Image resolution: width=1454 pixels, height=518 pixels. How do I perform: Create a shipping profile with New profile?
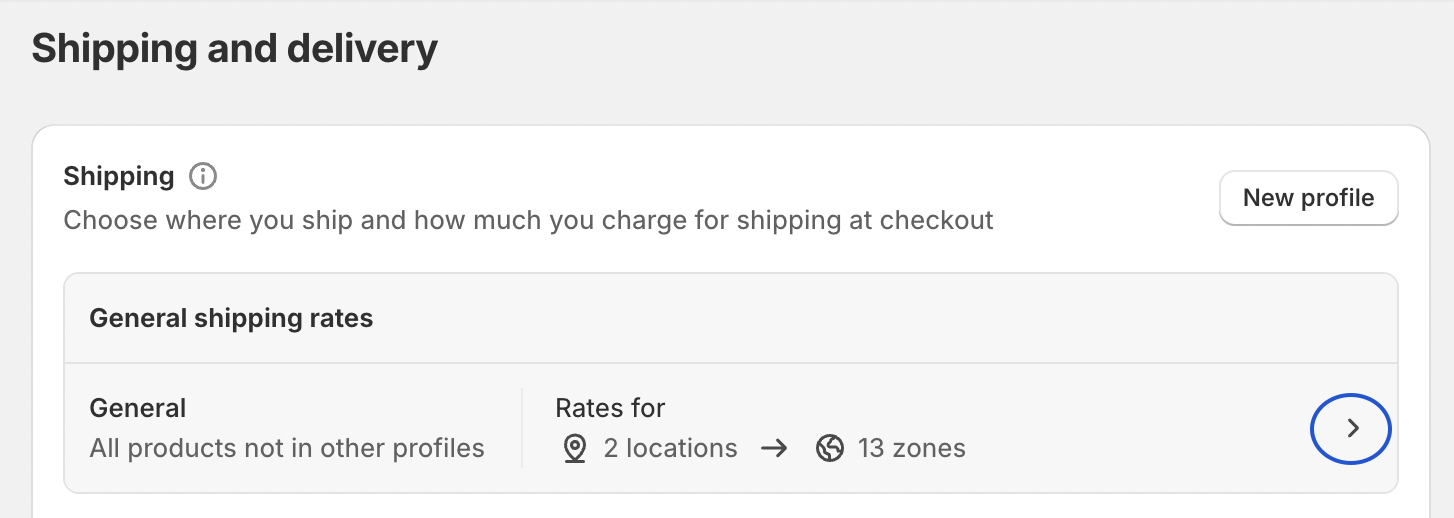(x=1308, y=198)
